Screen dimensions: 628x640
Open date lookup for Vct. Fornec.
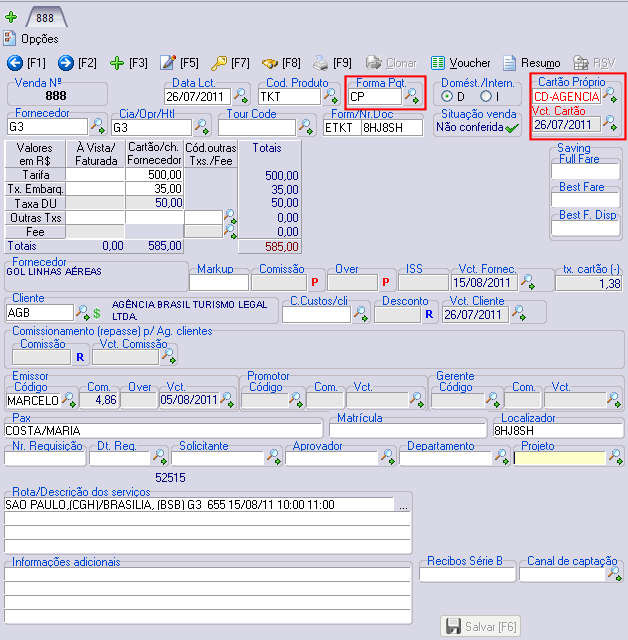tap(528, 282)
